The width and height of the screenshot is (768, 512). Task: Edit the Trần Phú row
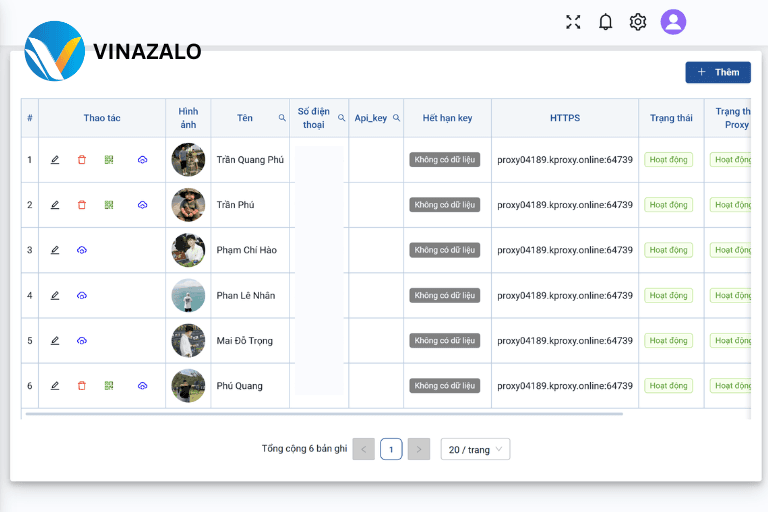click(55, 205)
